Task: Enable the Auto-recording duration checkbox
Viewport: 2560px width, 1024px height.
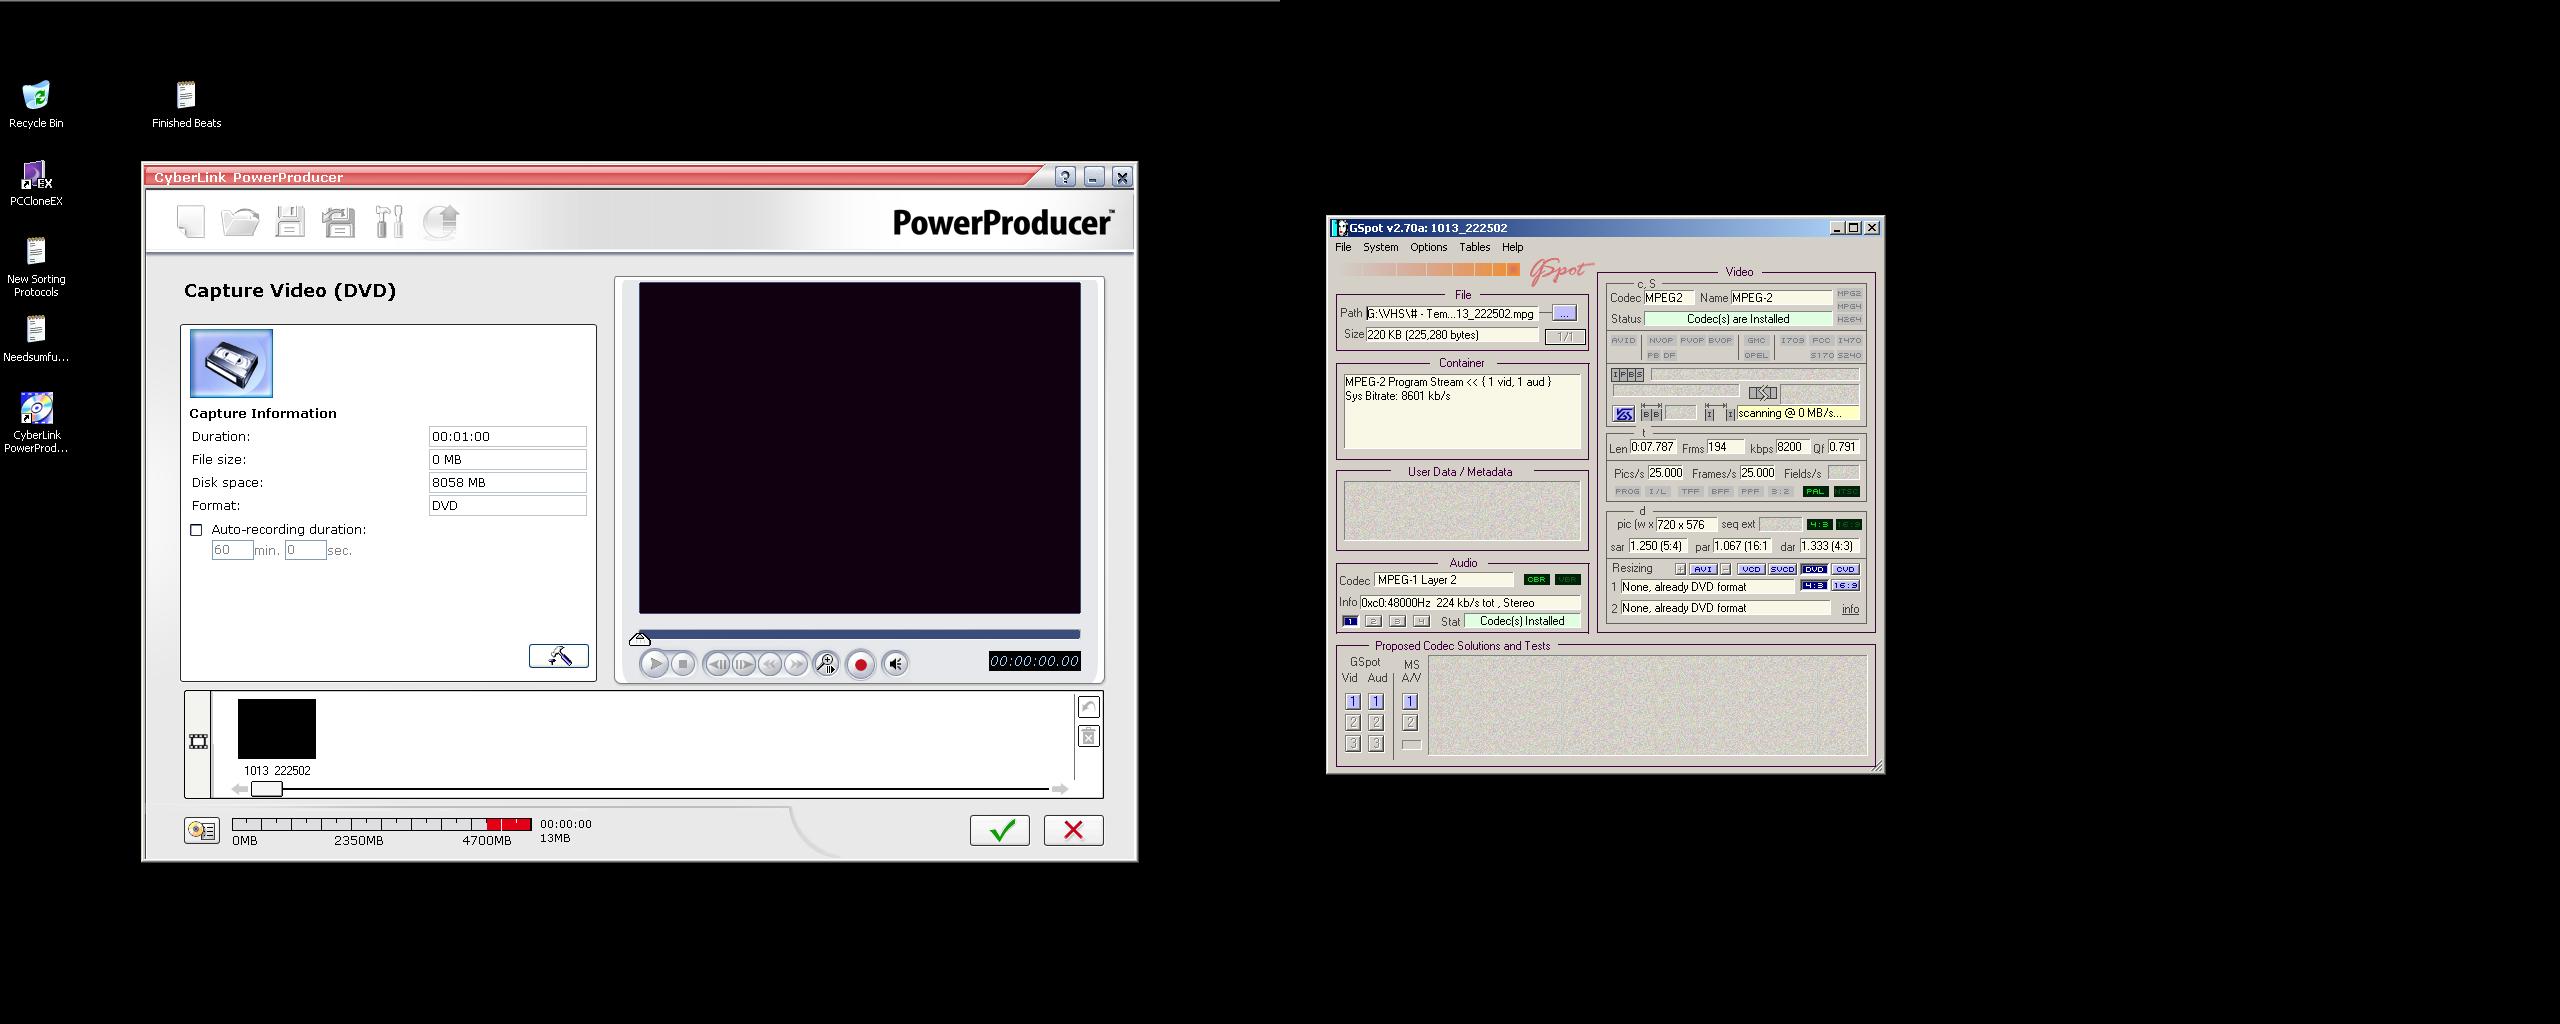Action: point(196,530)
